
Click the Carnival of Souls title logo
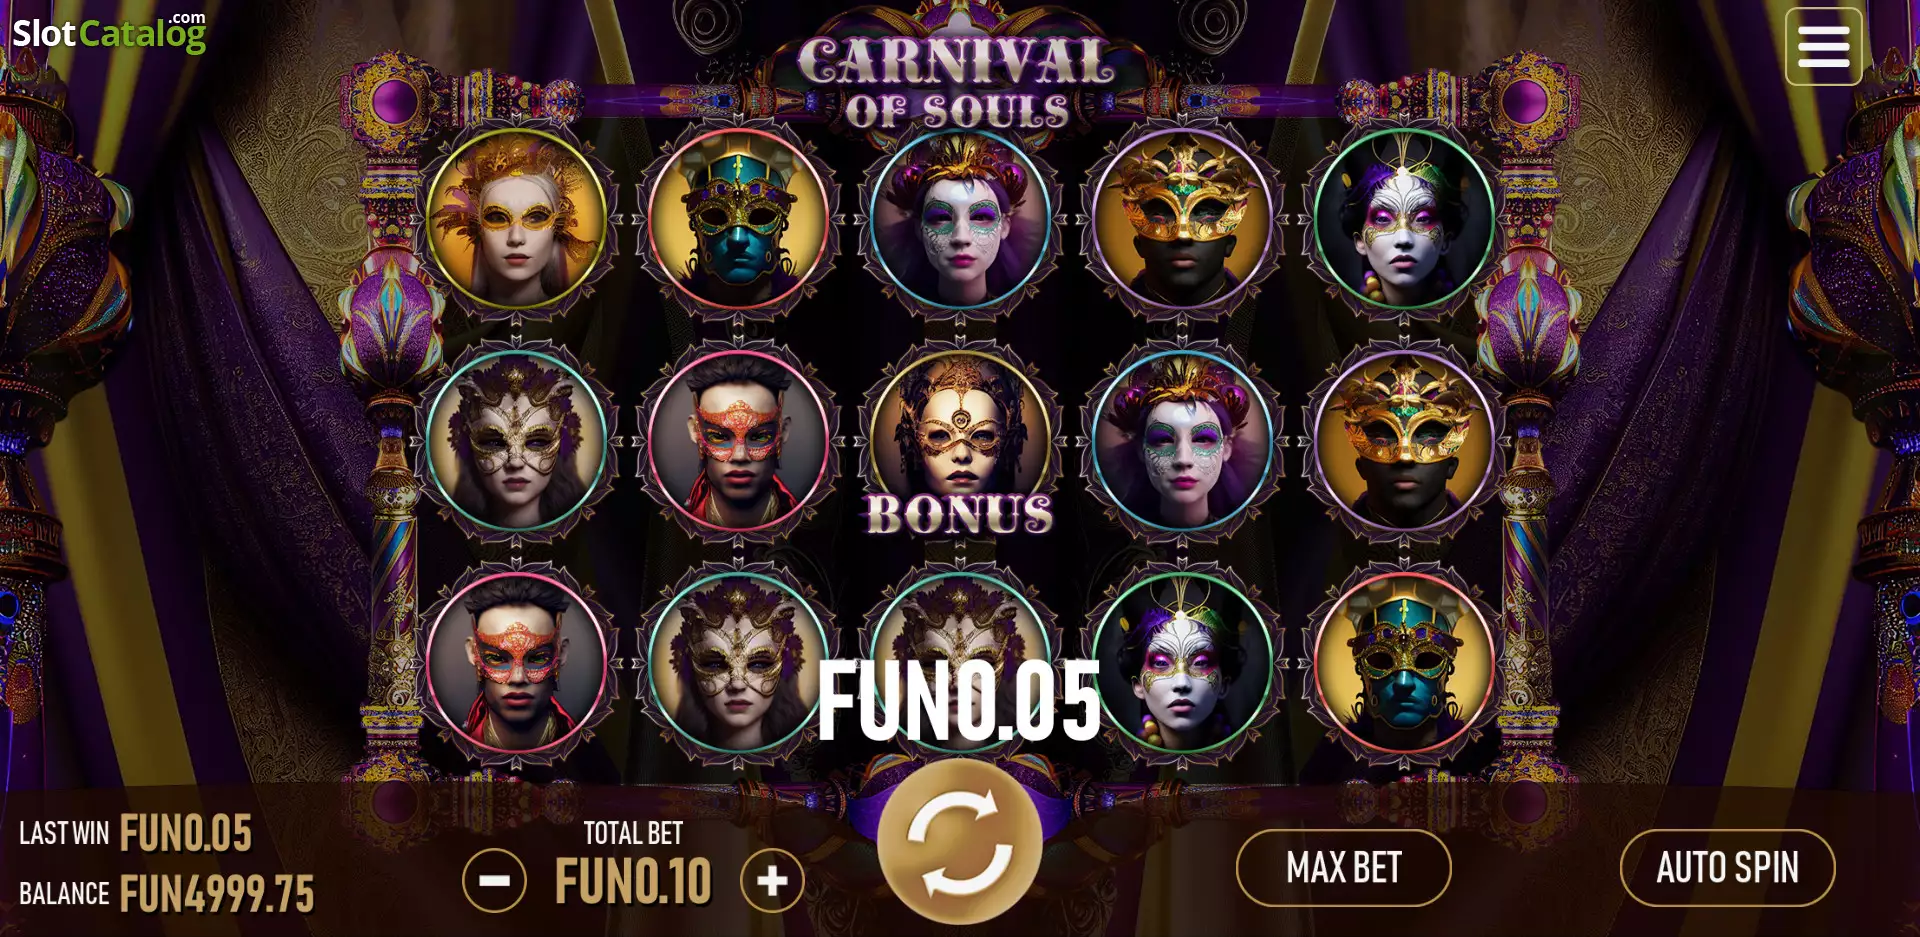click(957, 84)
